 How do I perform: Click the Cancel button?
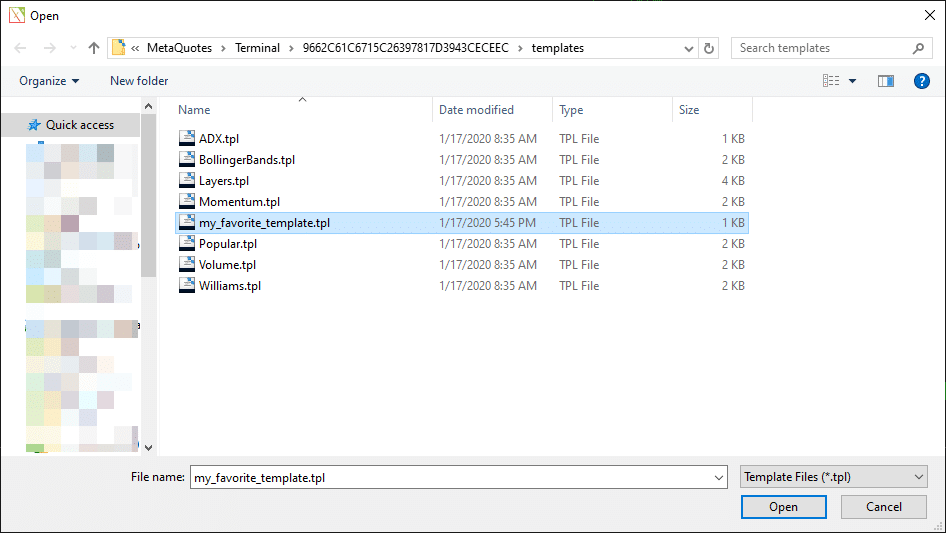pyautogui.click(x=883, y=507)
